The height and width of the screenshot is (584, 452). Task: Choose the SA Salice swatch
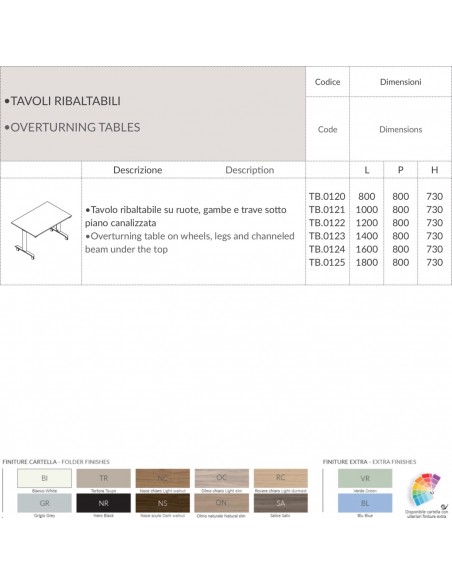tap(281, 503)
